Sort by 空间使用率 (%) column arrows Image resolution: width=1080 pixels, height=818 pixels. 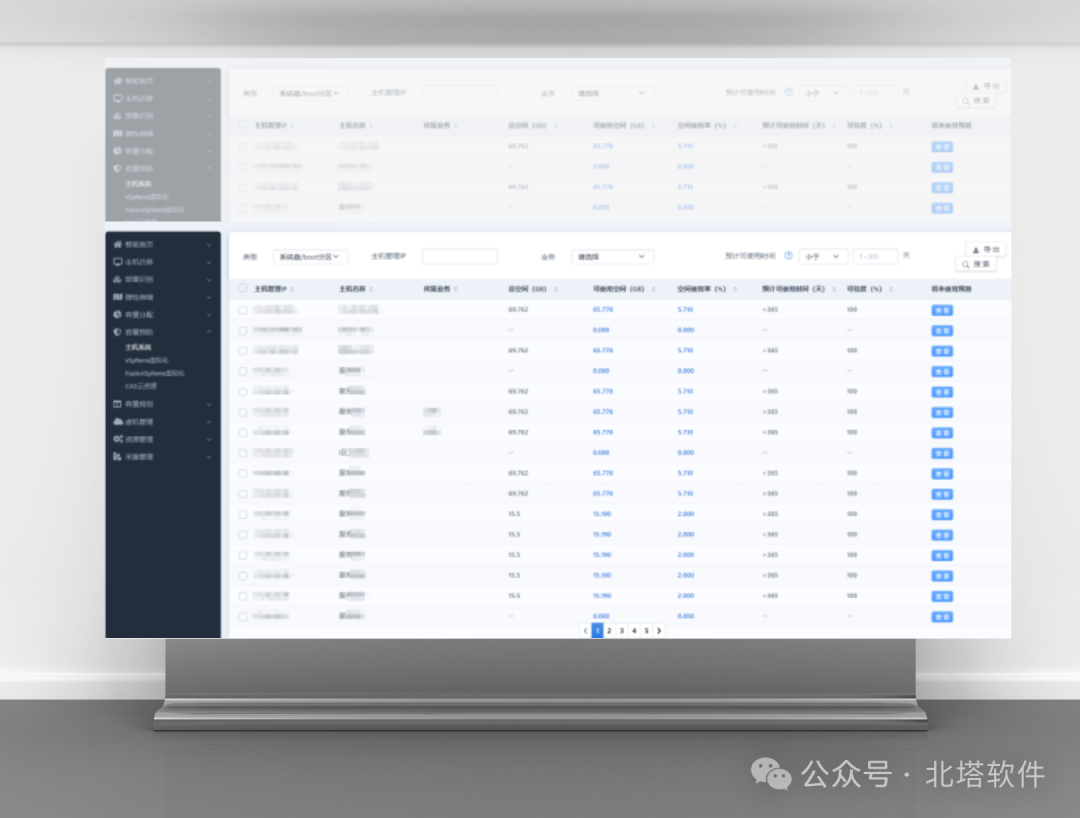[x=735, y=289]
